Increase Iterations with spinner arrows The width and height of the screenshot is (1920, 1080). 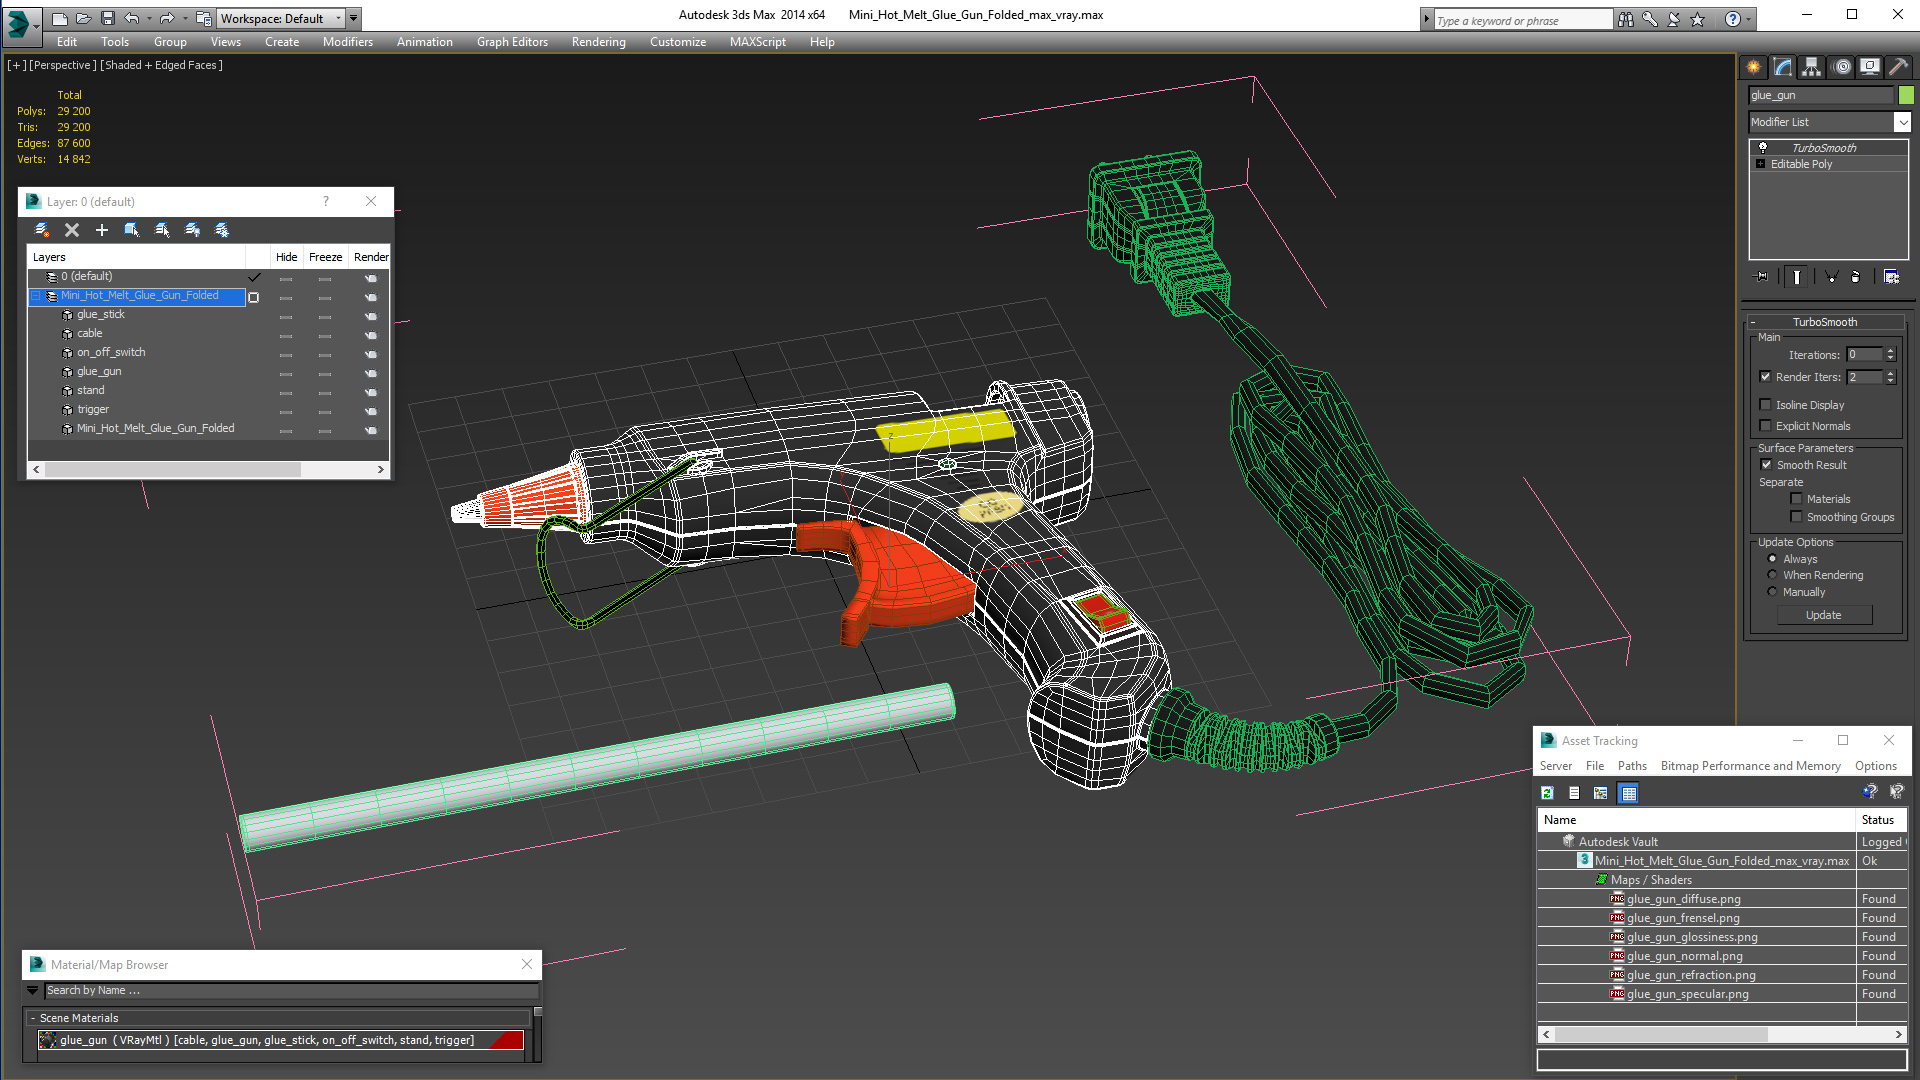[1890, 354]
